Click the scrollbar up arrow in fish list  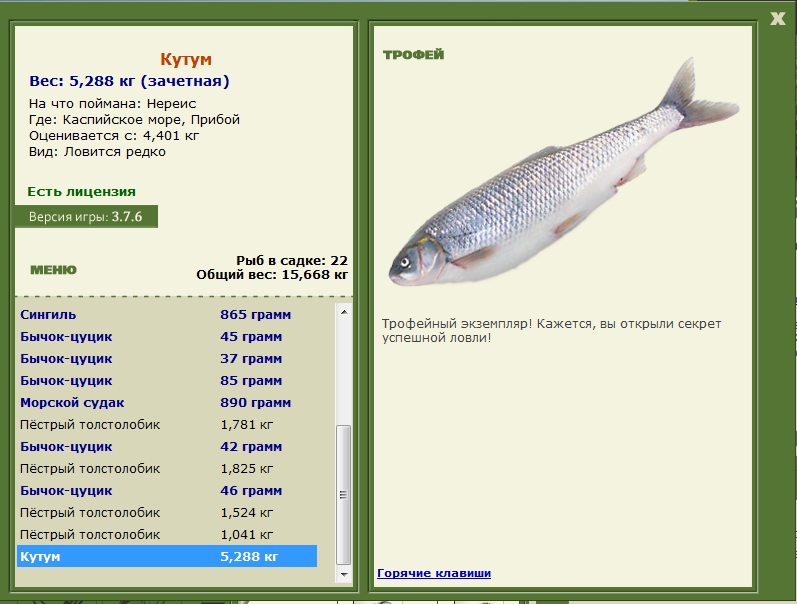click(x=344, y=312)
